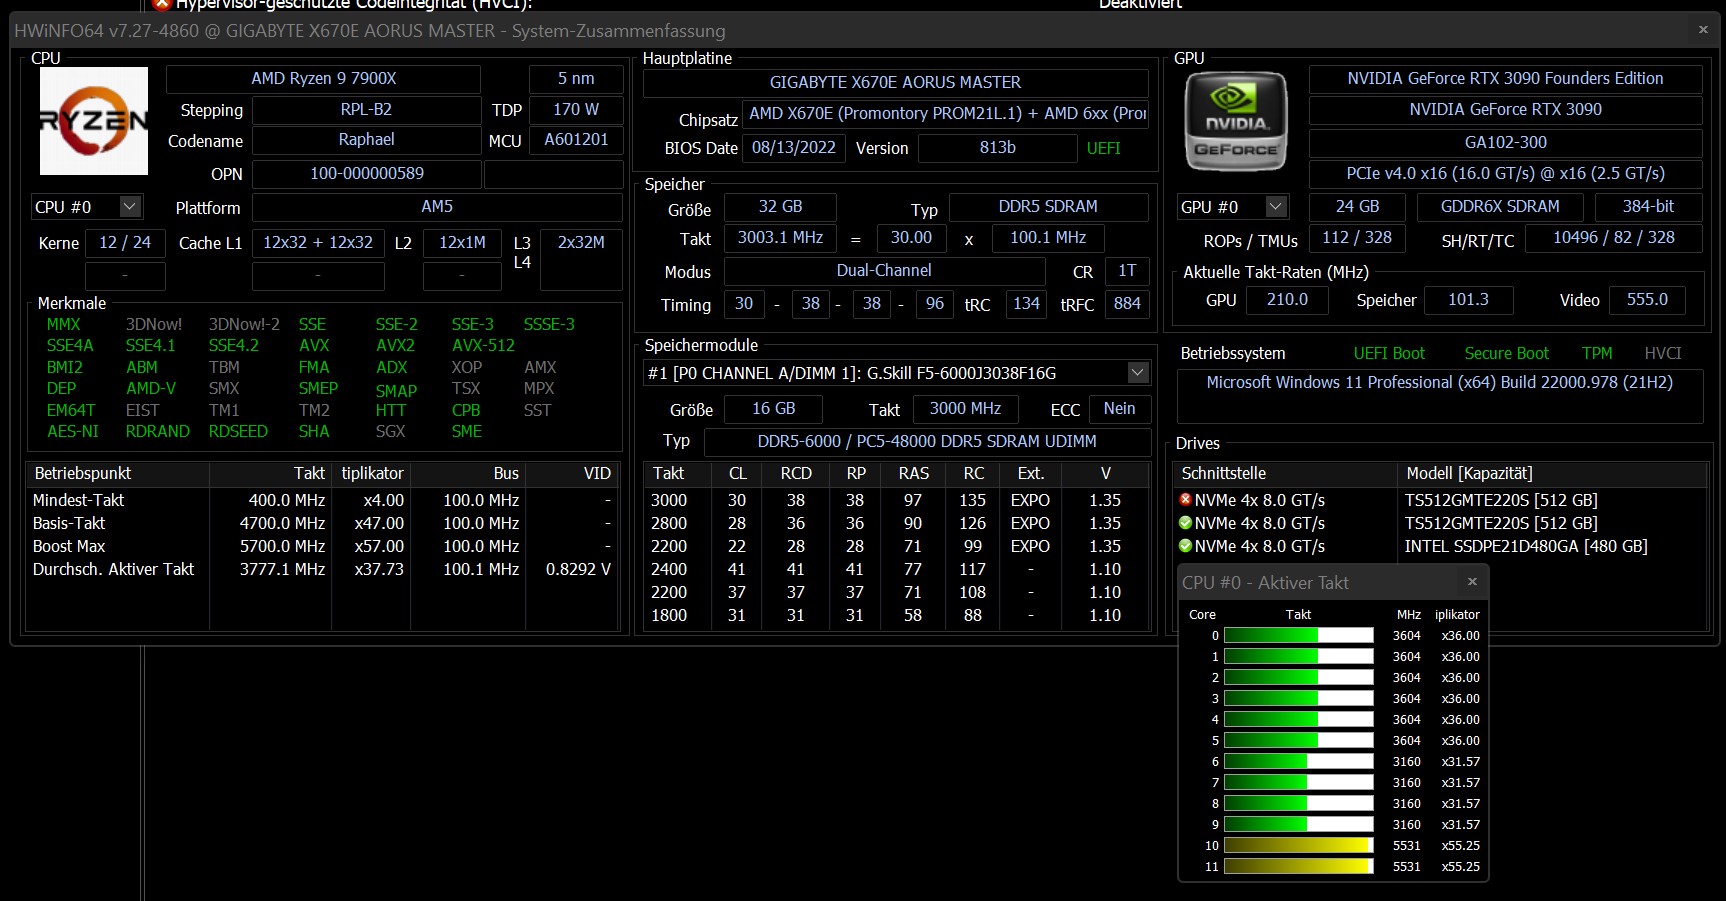Click the HVCI label
This screenshot has height=901, width=1726.
click(1663, 354)
